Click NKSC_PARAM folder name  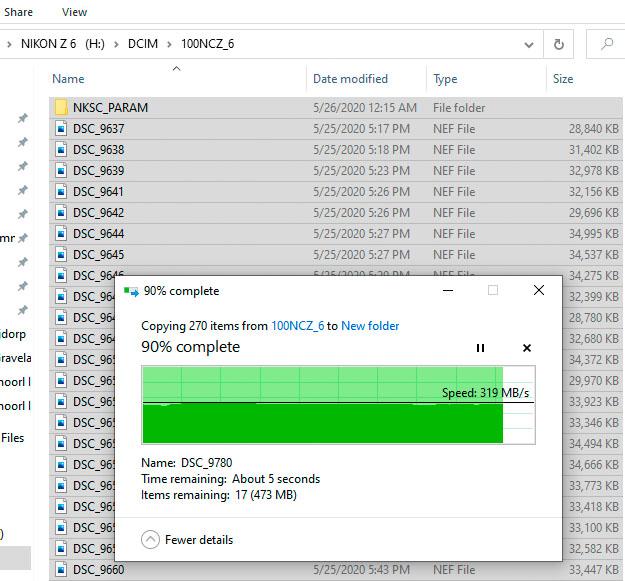pyautogui.click(x=110, y=107)
